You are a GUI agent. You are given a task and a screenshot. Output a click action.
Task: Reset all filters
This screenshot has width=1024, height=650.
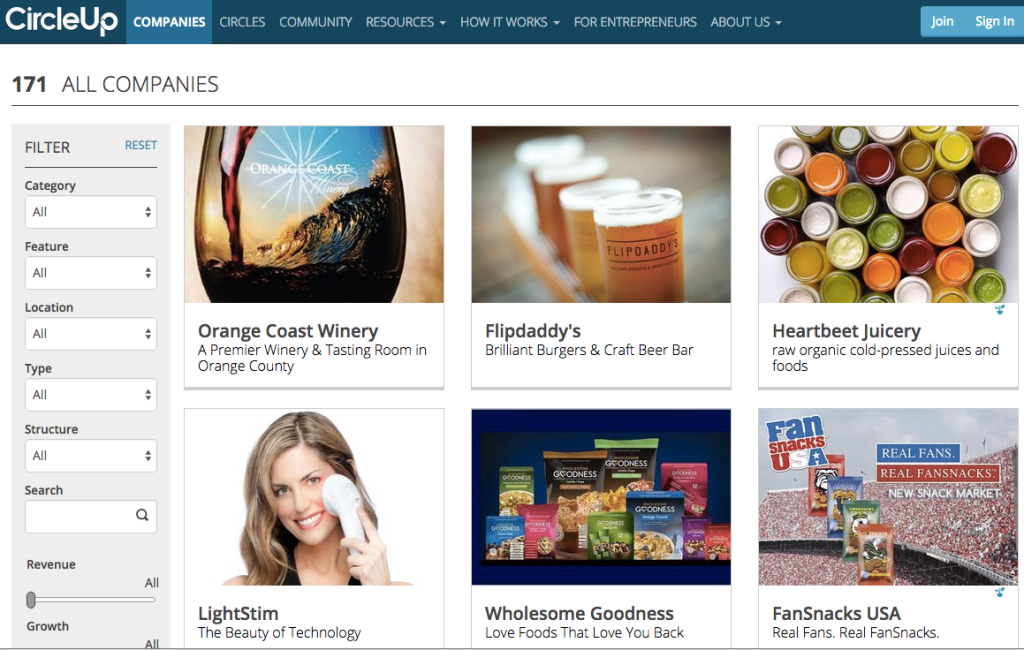pos(141,145)
